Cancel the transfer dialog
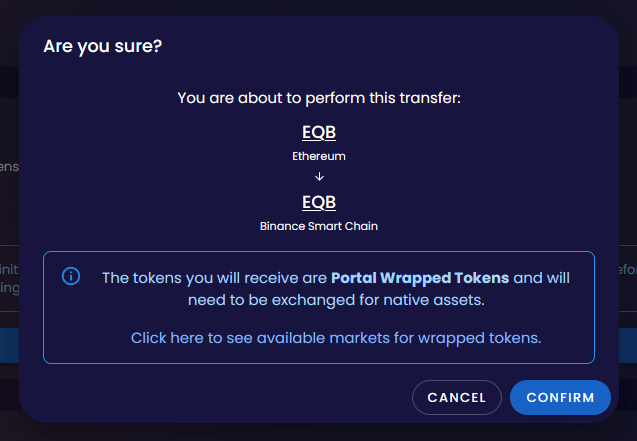The width and height of the screenshot is (637, 441). (x=456, y=397)
